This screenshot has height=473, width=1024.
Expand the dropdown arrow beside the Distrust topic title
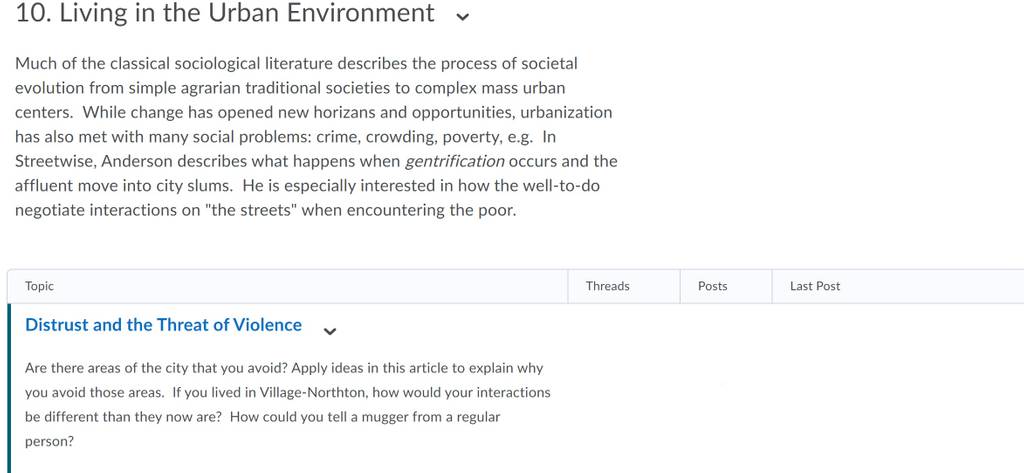(x=330, y=331)
